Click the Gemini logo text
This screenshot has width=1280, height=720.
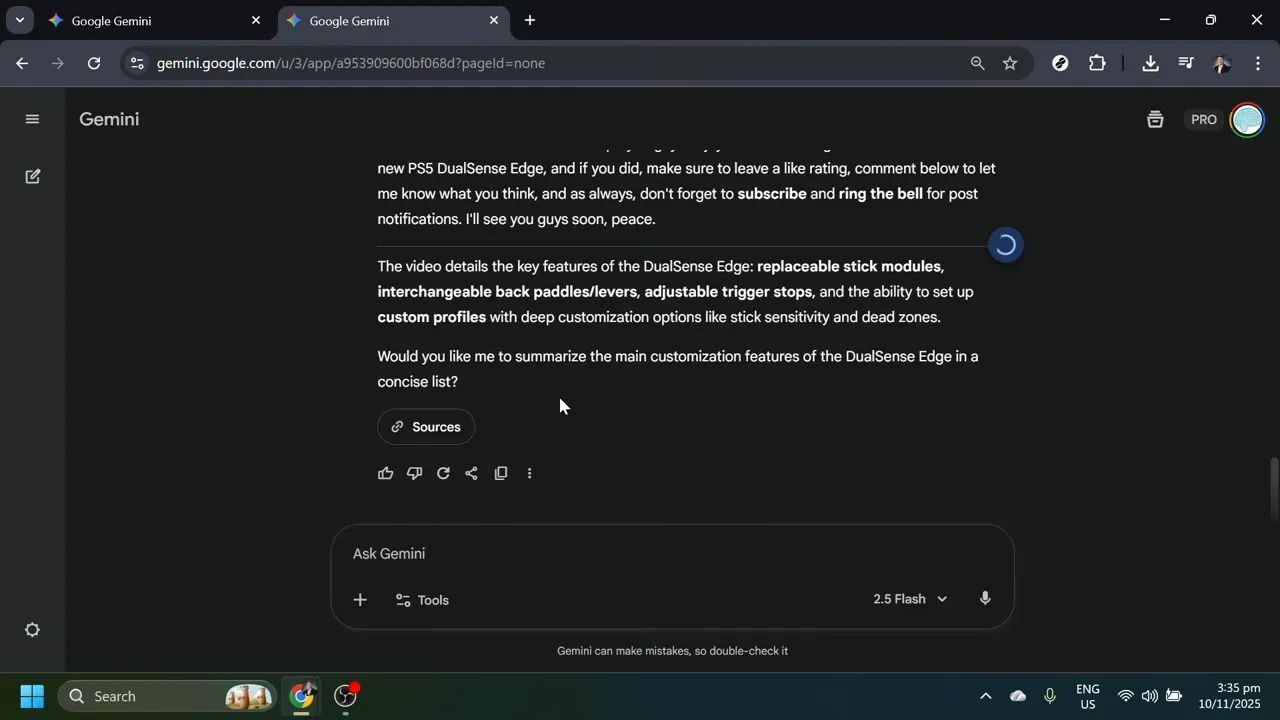(x=109, y=119)
